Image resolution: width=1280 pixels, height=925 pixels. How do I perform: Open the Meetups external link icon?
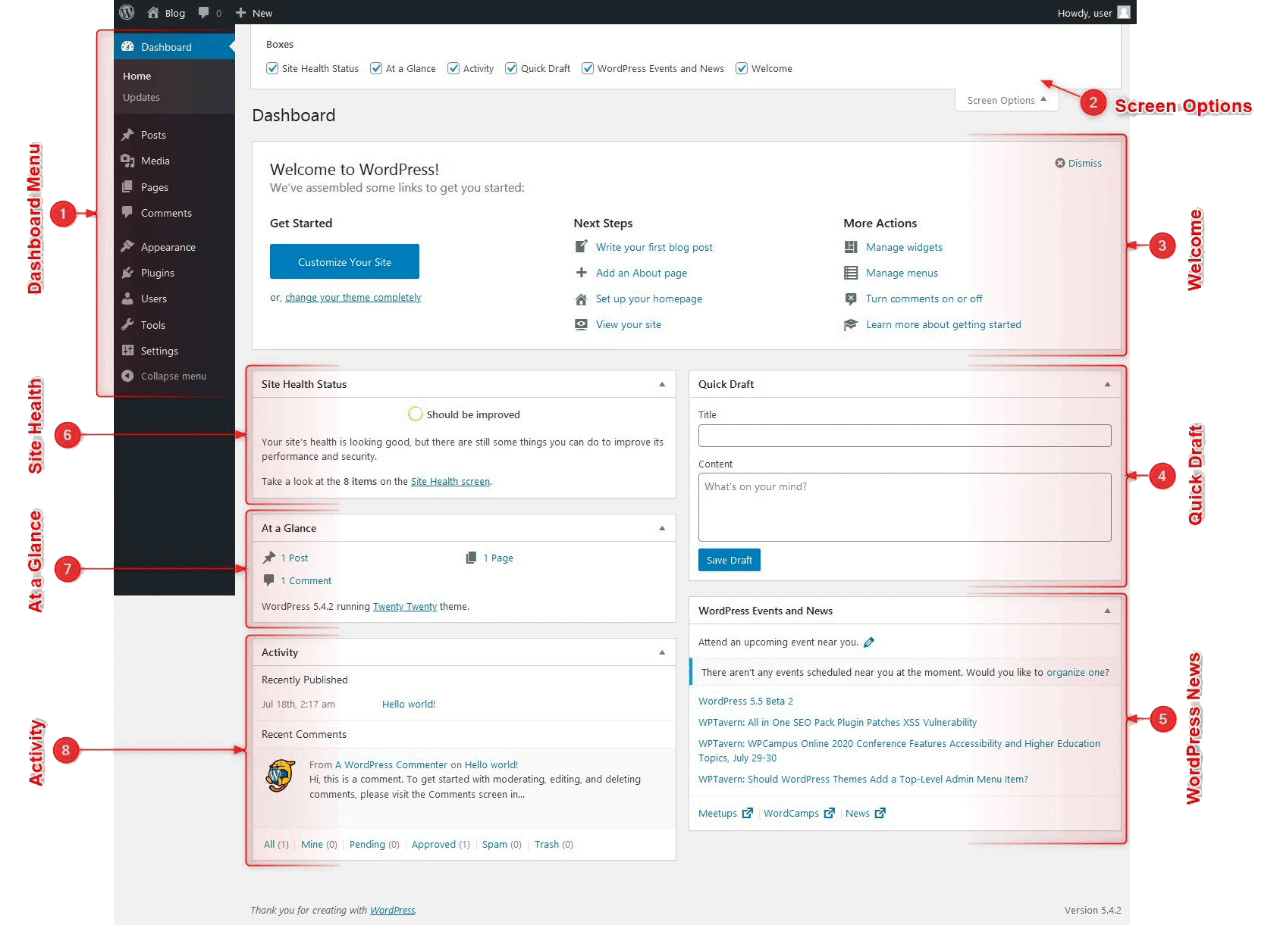[x=747, y=813]
